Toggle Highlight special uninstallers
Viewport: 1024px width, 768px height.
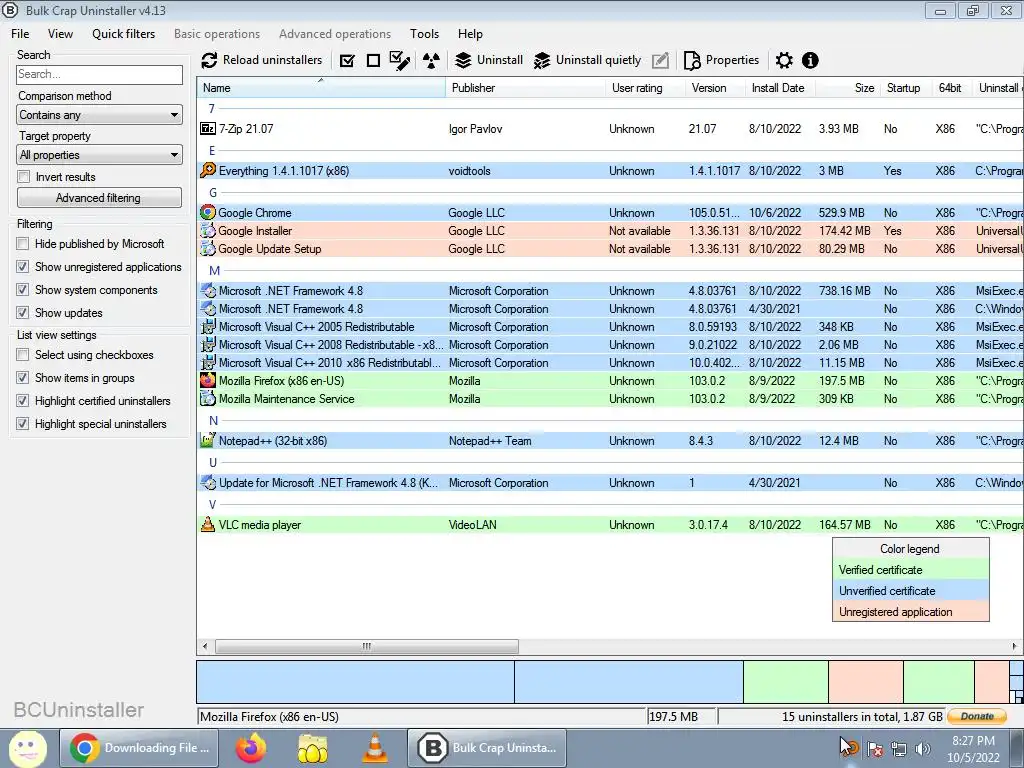[23, 423]
